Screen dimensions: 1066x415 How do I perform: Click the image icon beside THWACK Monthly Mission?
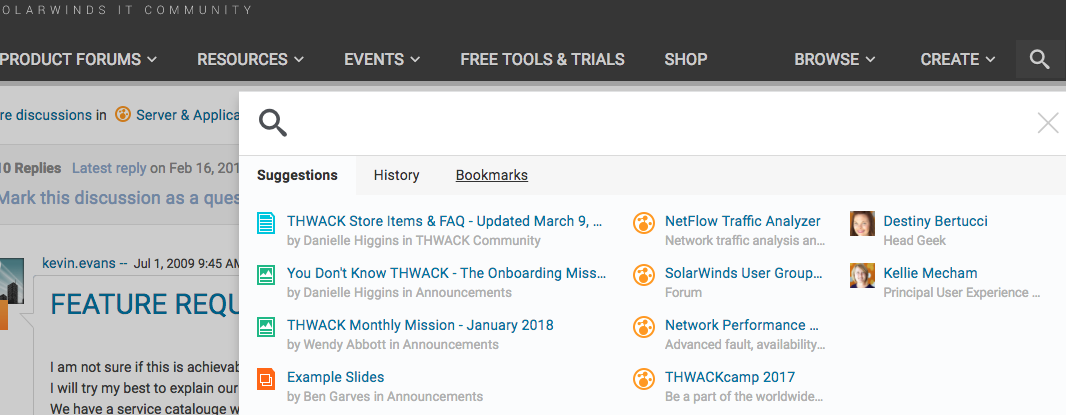pyautogui.click(x=266, y=327)
